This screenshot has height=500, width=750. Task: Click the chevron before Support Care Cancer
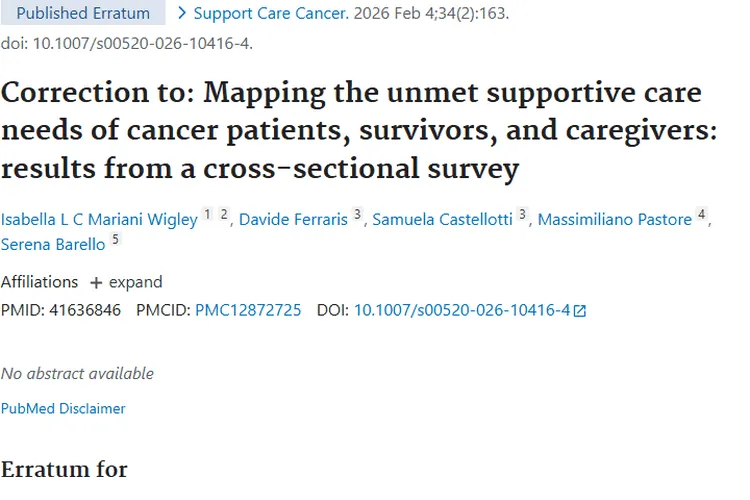pos(181,13)
